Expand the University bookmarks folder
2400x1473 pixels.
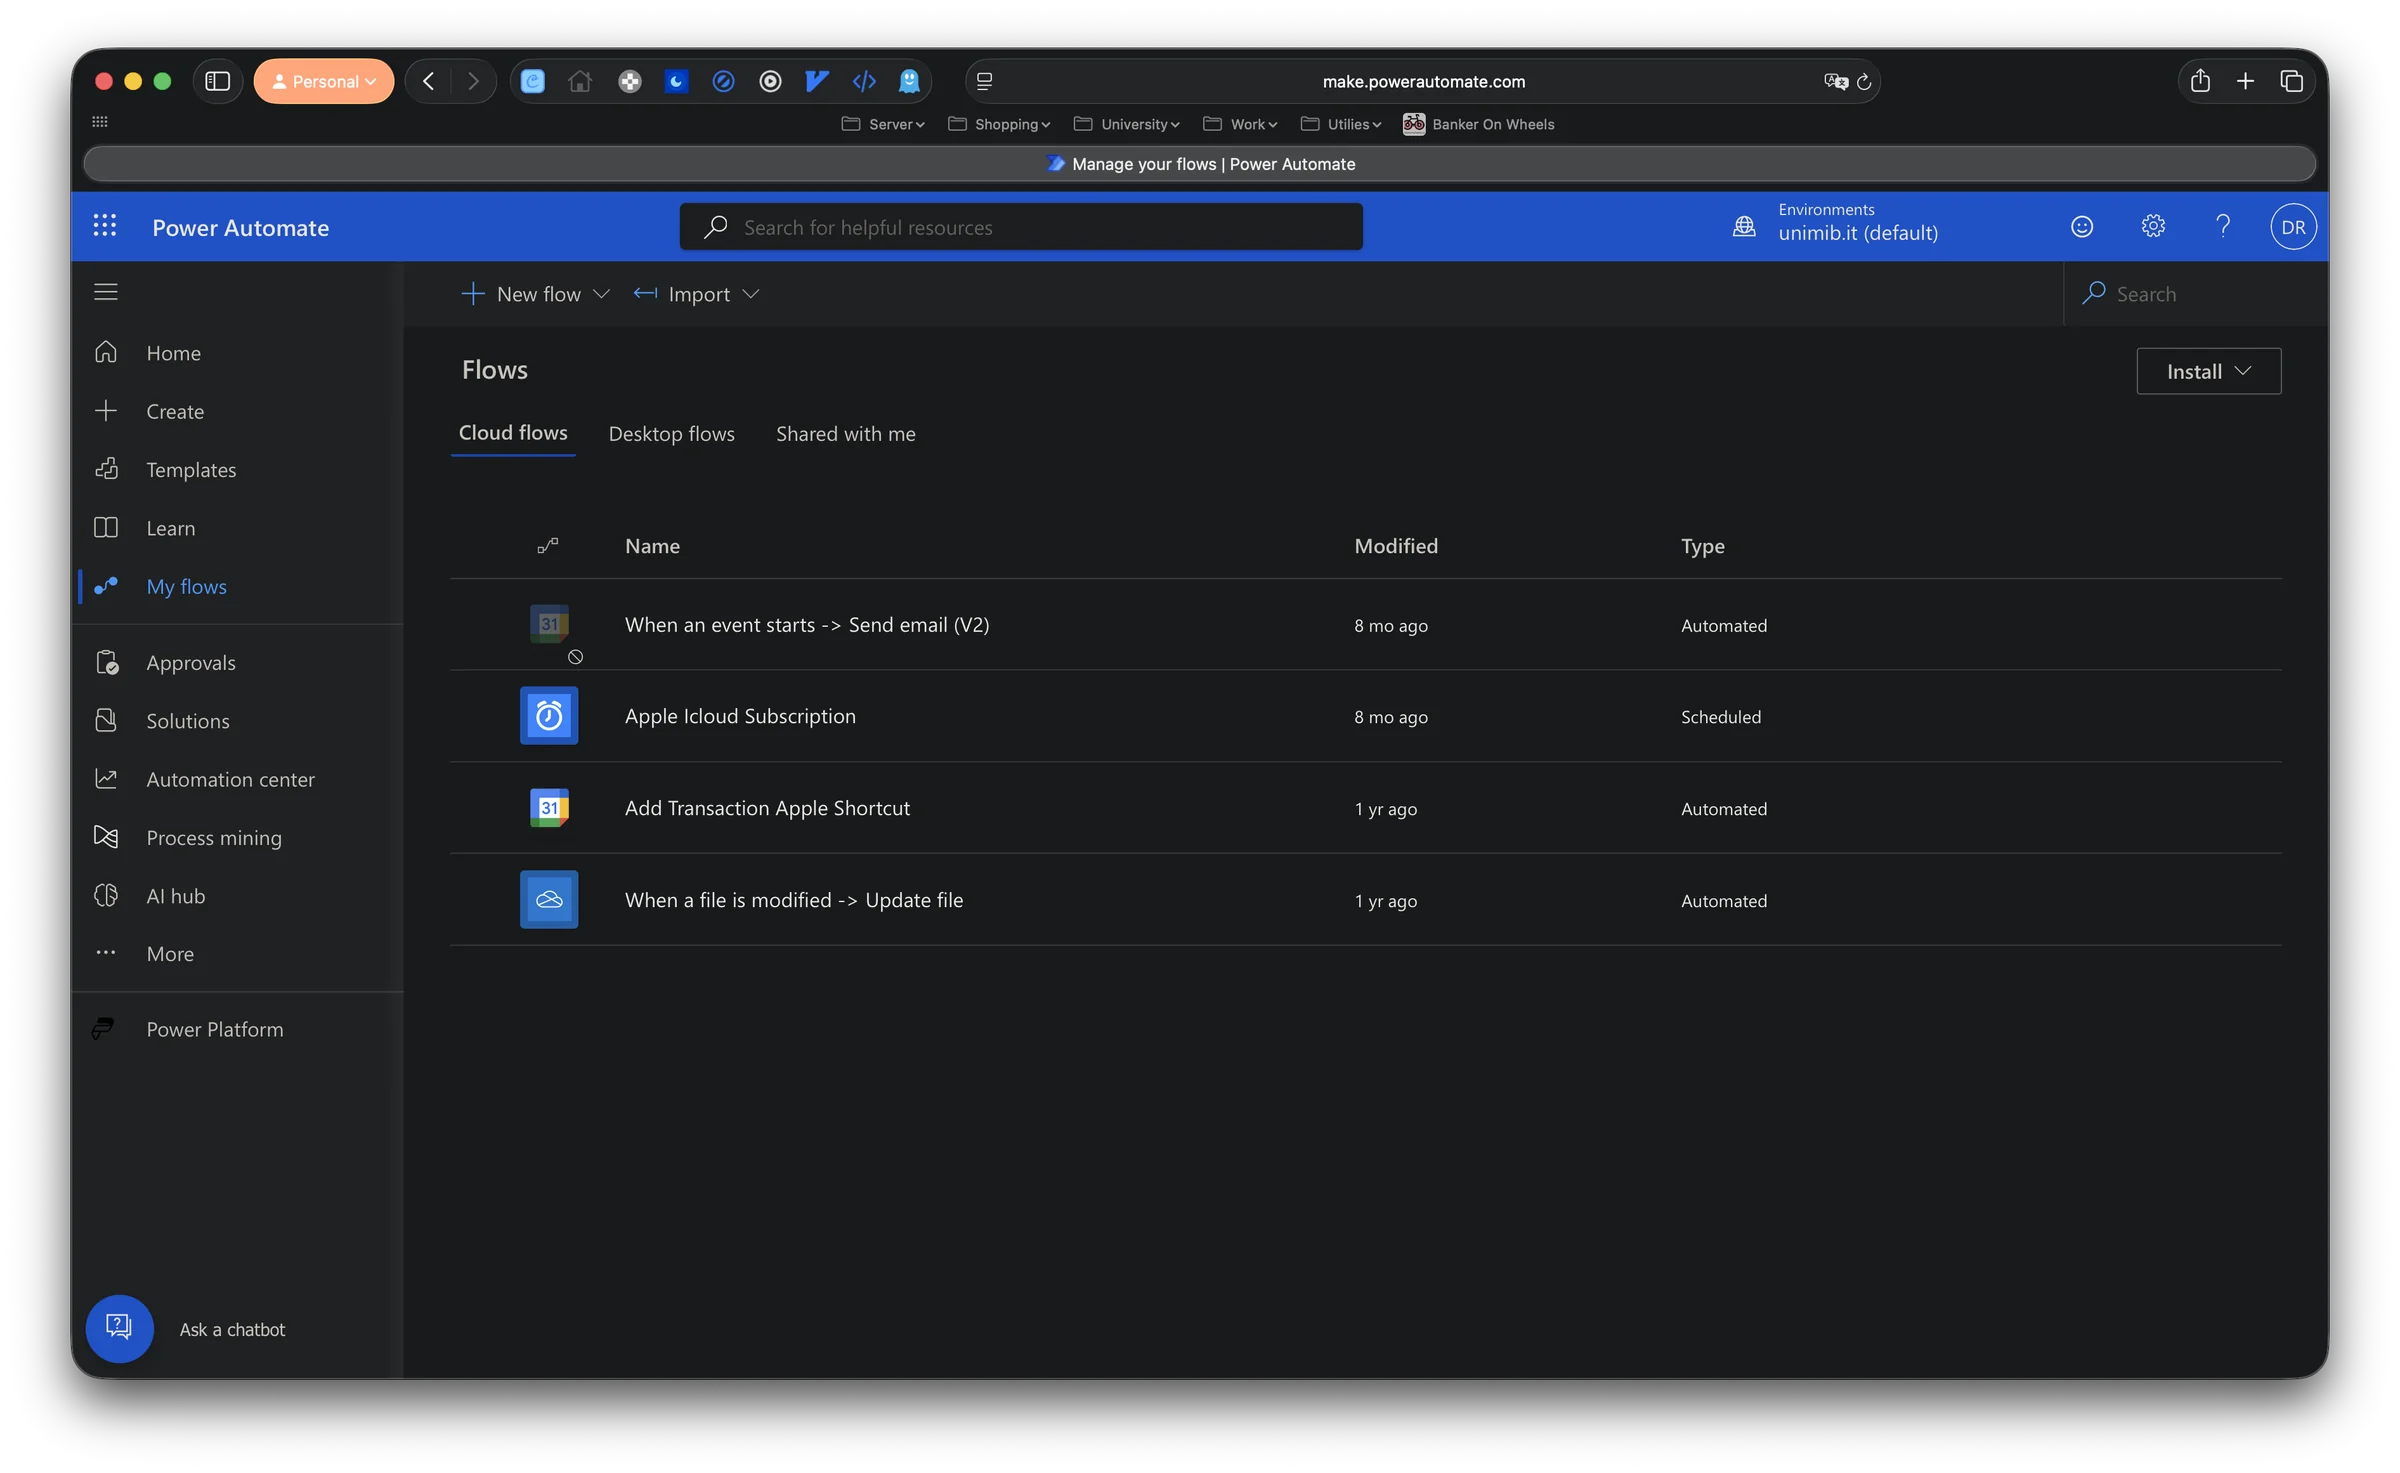(x=1127, y=124)
